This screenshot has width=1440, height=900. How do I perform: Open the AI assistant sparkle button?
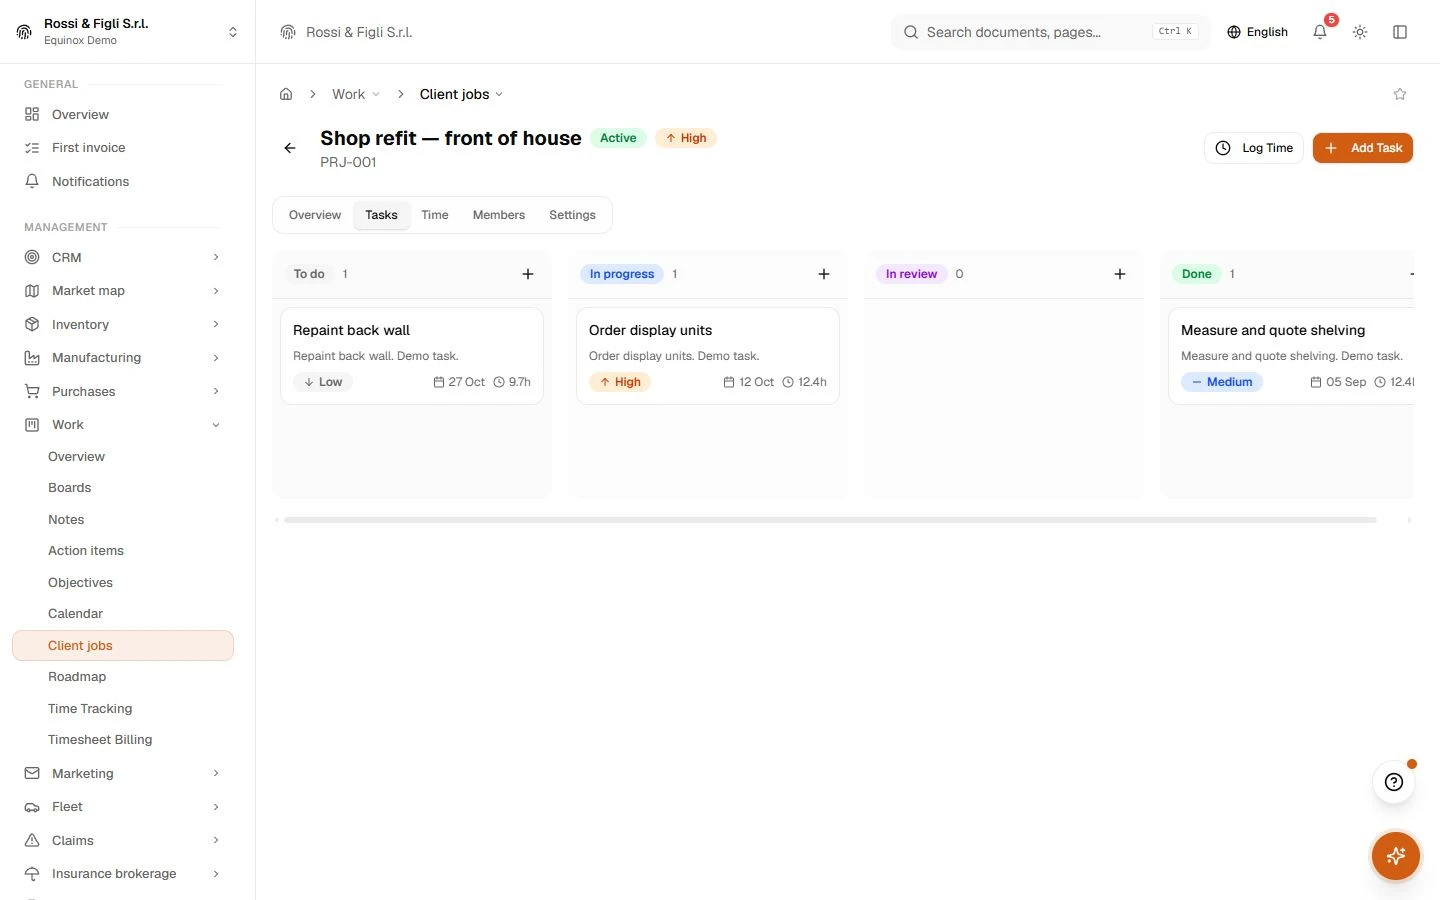[x=1396, y=856]
